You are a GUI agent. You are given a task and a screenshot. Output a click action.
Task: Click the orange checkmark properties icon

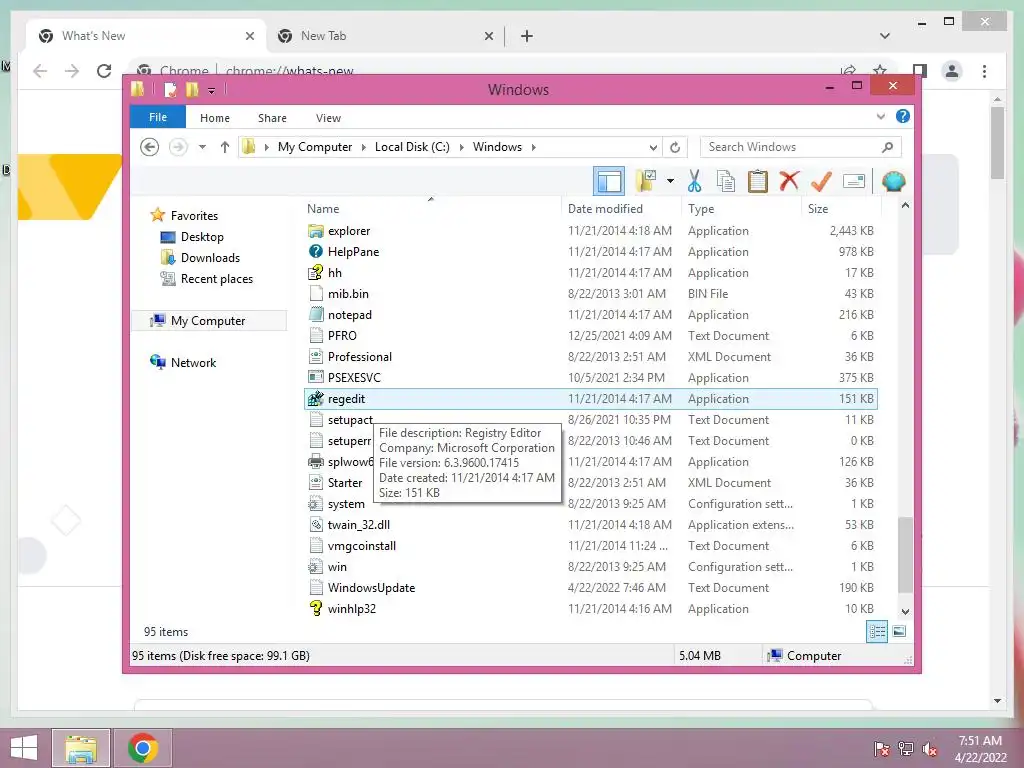pyautogui.click(x=821, y=181)
